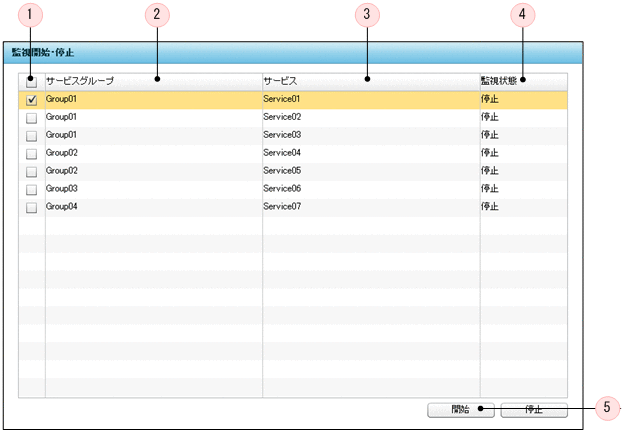Uncheck the Service01 row checkbox
Viewport: 624px width, 432px height.
tap(31, 100)
